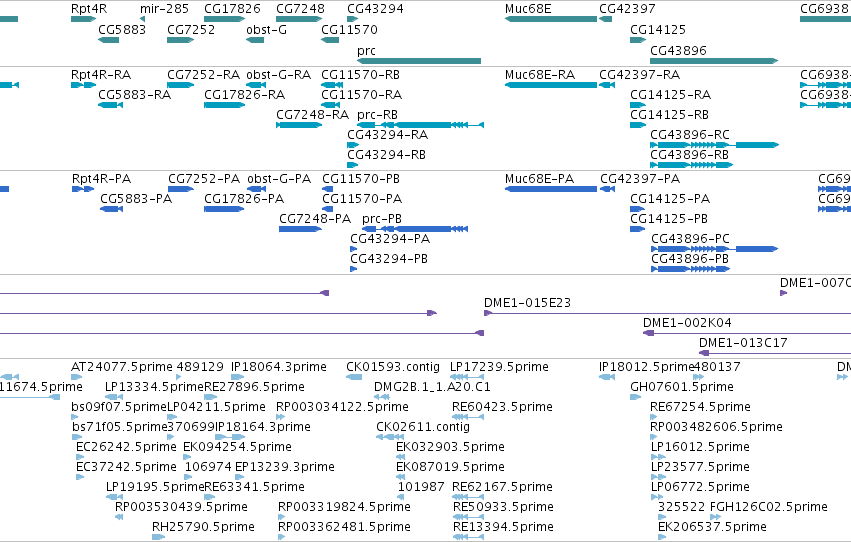Click the prc-RB transcript label
Image resolution: width=851 pixels, height=542 pixels.
coord(378,114)
